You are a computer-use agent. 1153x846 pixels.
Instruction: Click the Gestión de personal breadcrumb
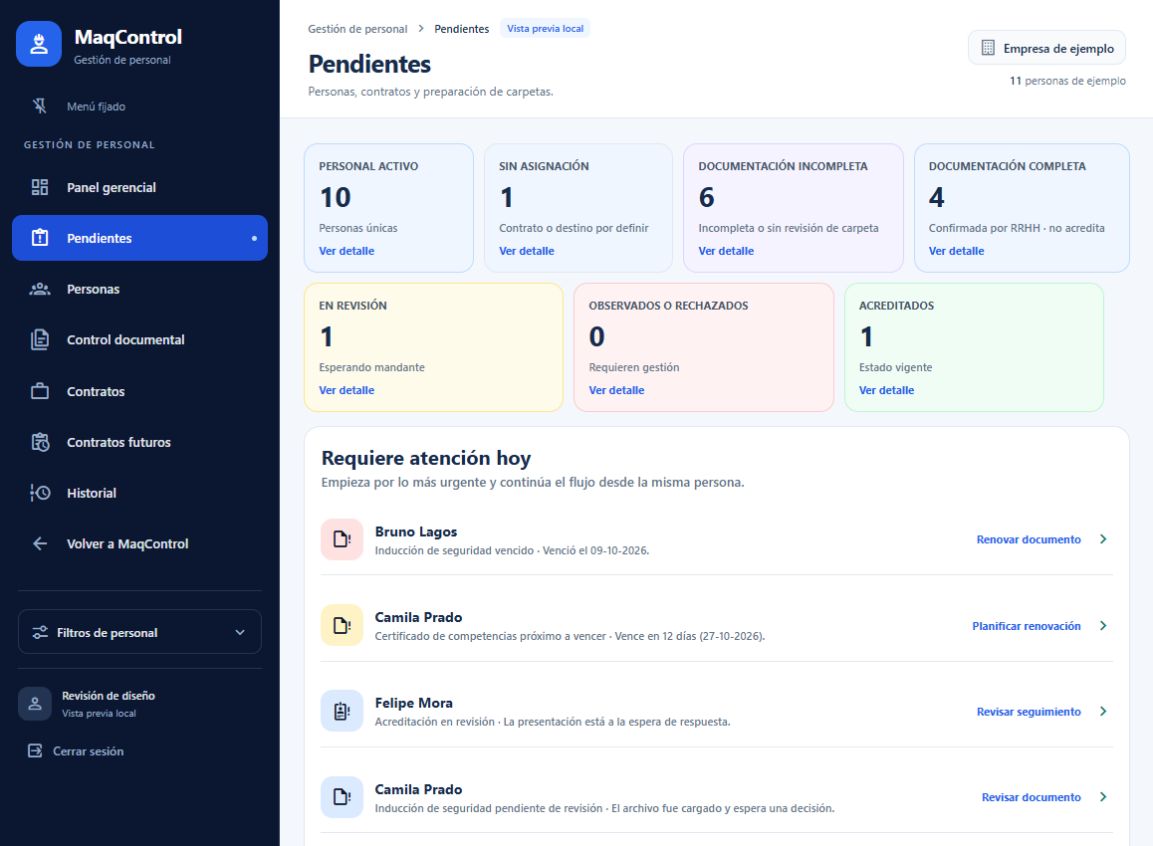(357, 29)
